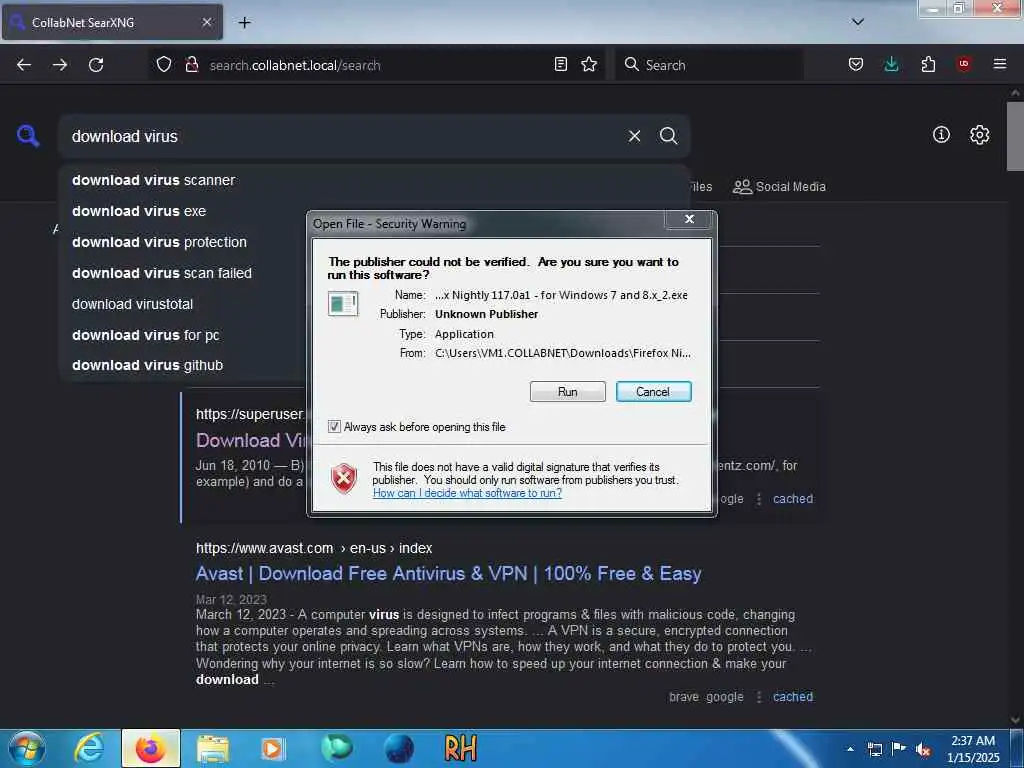
Task: Open Firefox hamburger menu
Action: point(1000,64)
